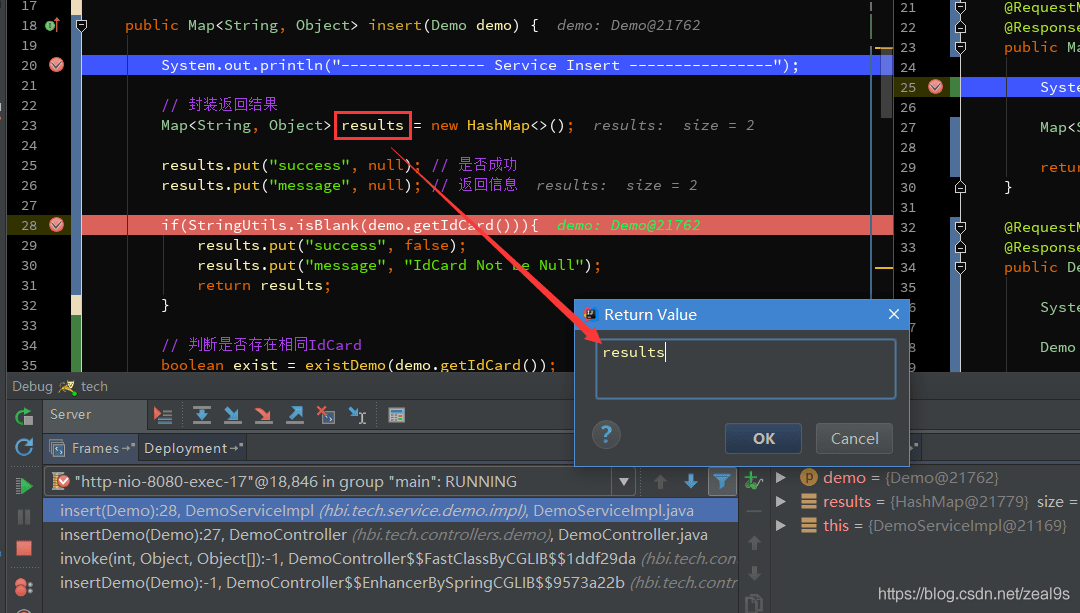
Task: Click the blue Update application icon
Action: [x=24, y=448]
